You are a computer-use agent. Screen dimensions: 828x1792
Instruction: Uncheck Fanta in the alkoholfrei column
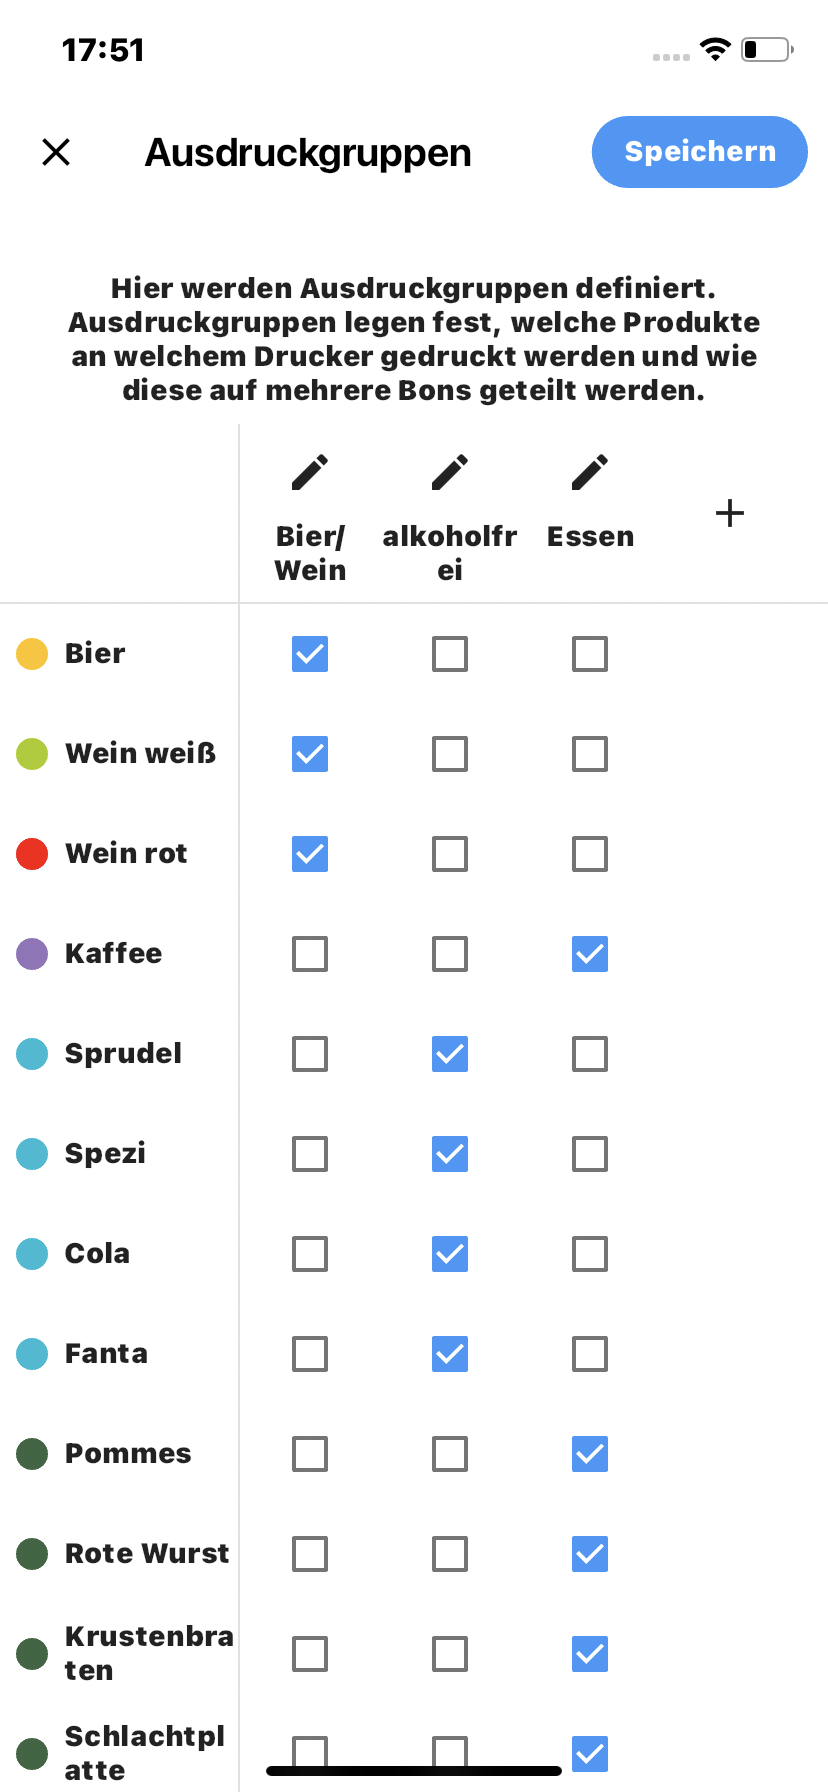click(x=450, y=1354)
